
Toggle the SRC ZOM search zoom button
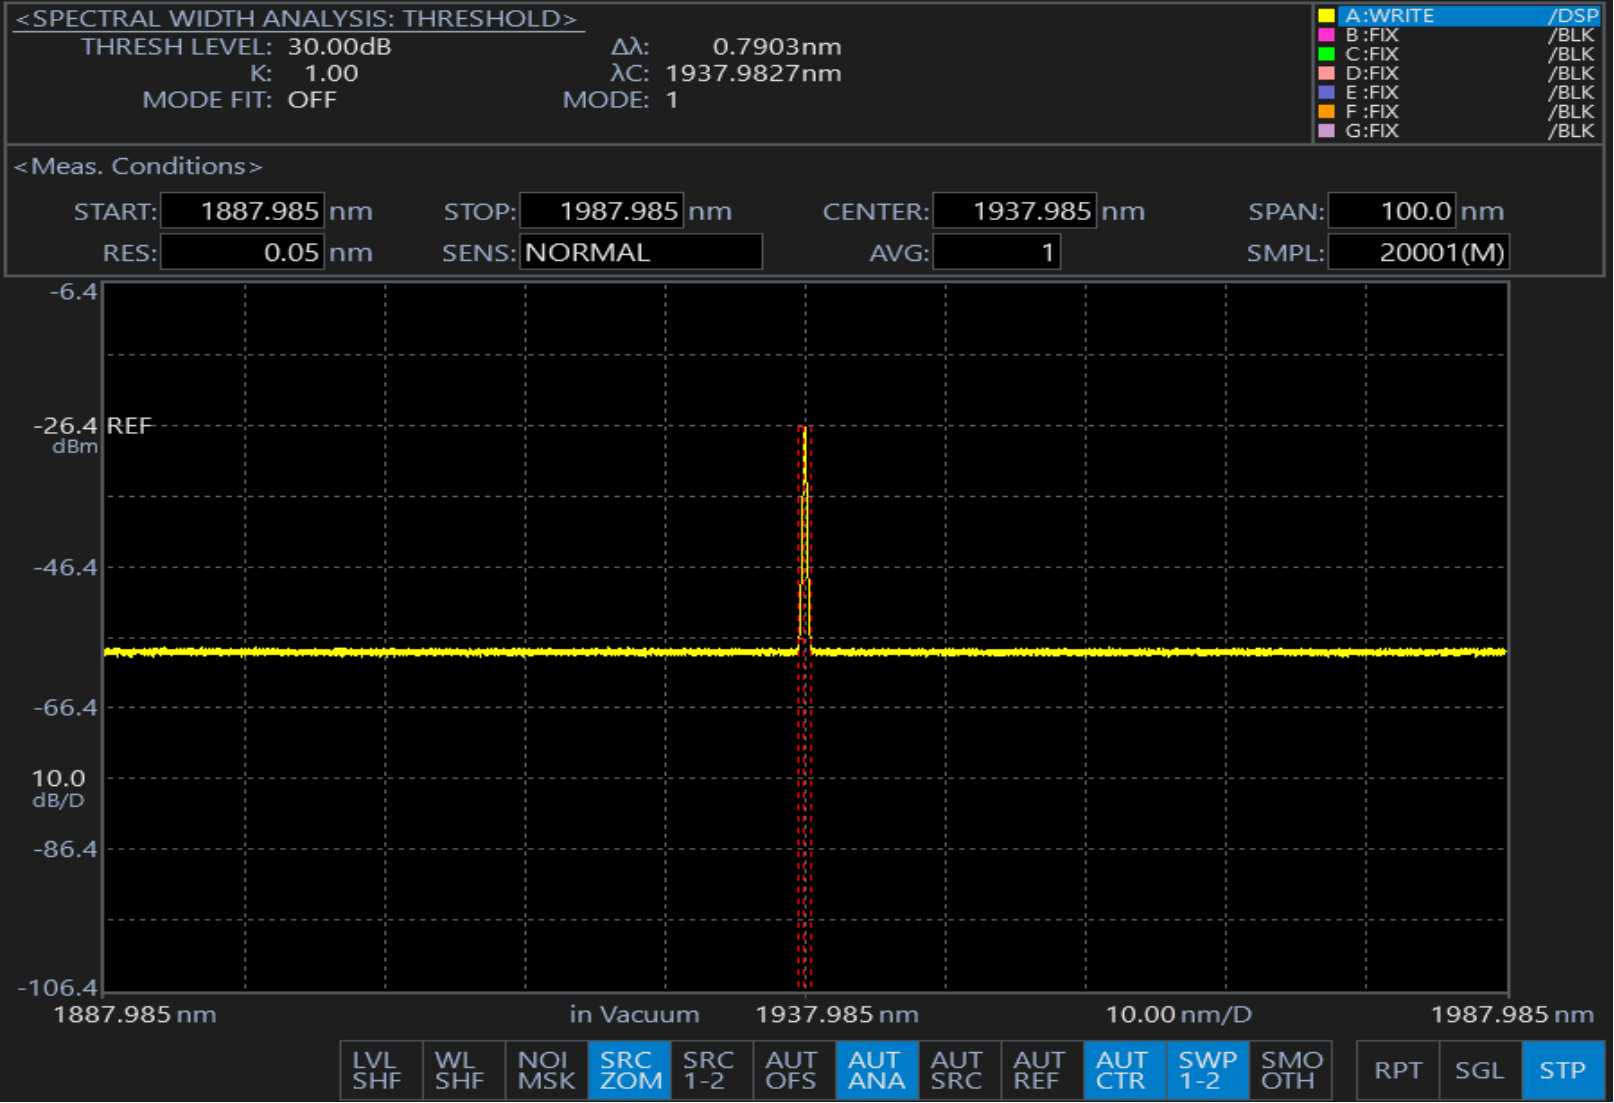click(x=629, y=1070)
